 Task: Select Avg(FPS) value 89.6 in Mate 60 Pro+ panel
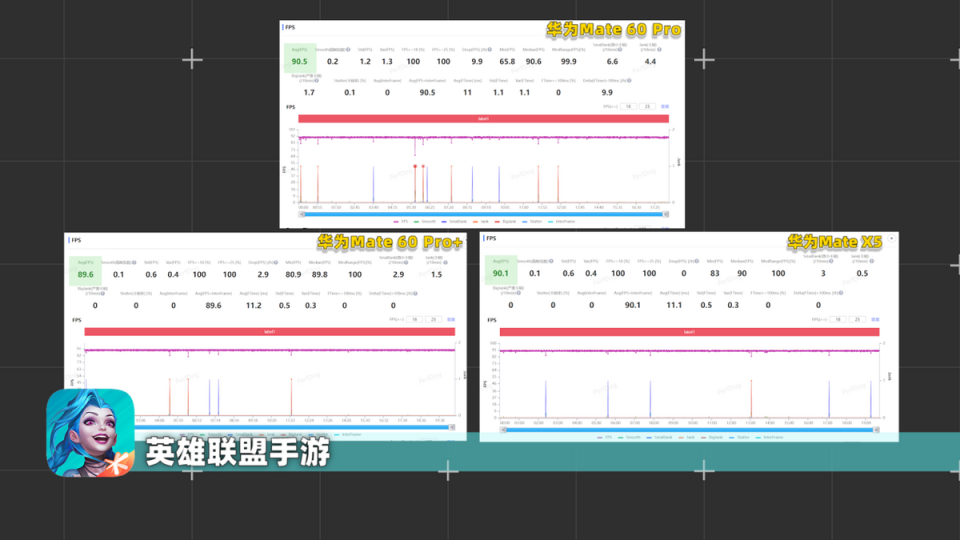[86, 274]
